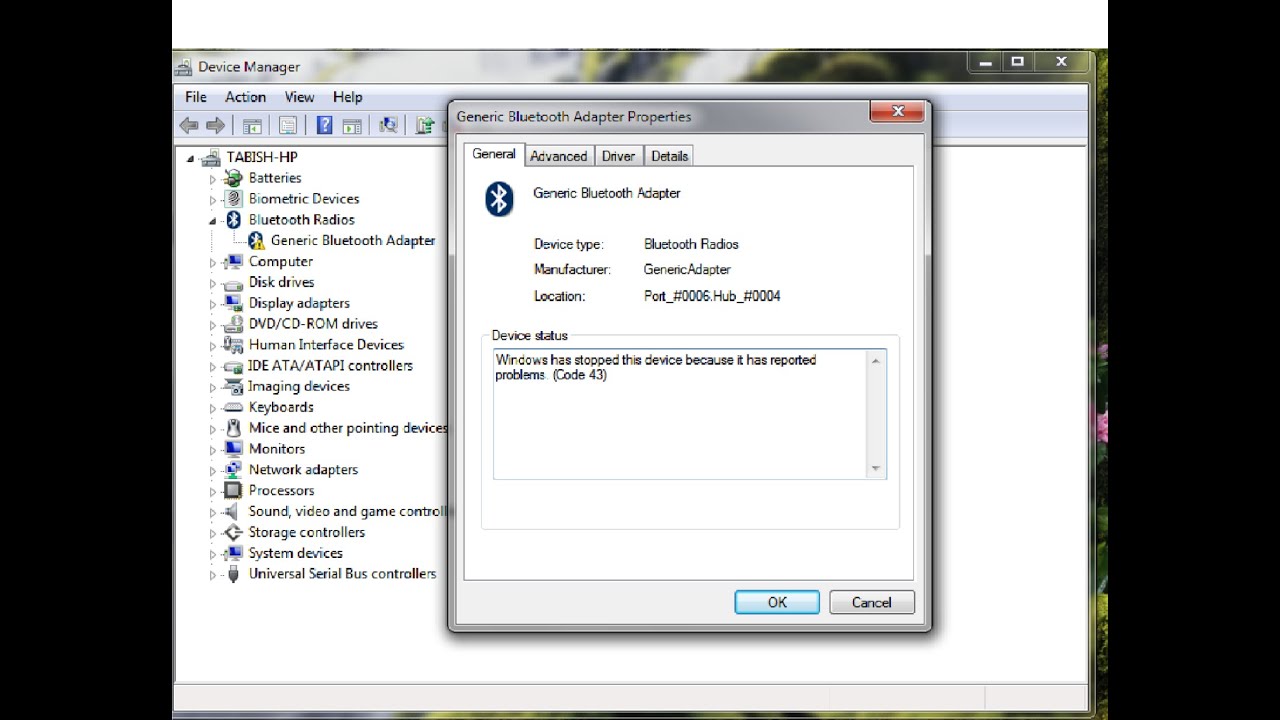Click the DVD/CD-ROM drives icon
This screenshot has width=1280, height=720.
233,324
